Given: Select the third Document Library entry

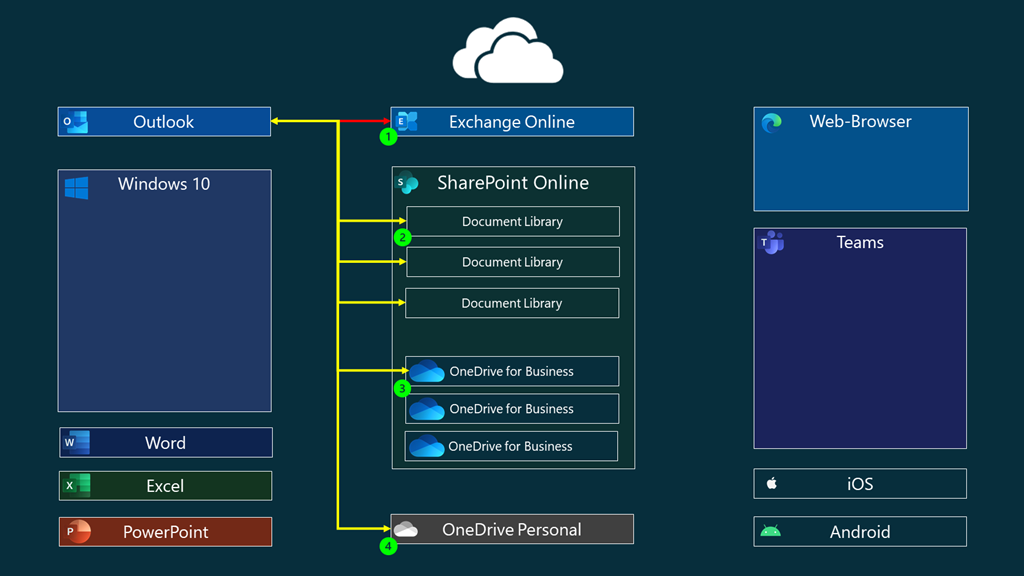Looking at the screenshot, I should tap(511, 302).
